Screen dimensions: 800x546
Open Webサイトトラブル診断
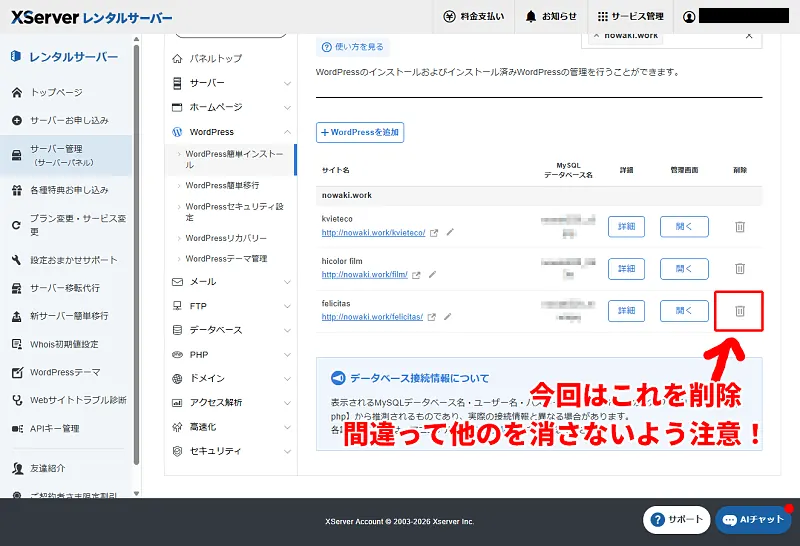click(x=69, y=400)
